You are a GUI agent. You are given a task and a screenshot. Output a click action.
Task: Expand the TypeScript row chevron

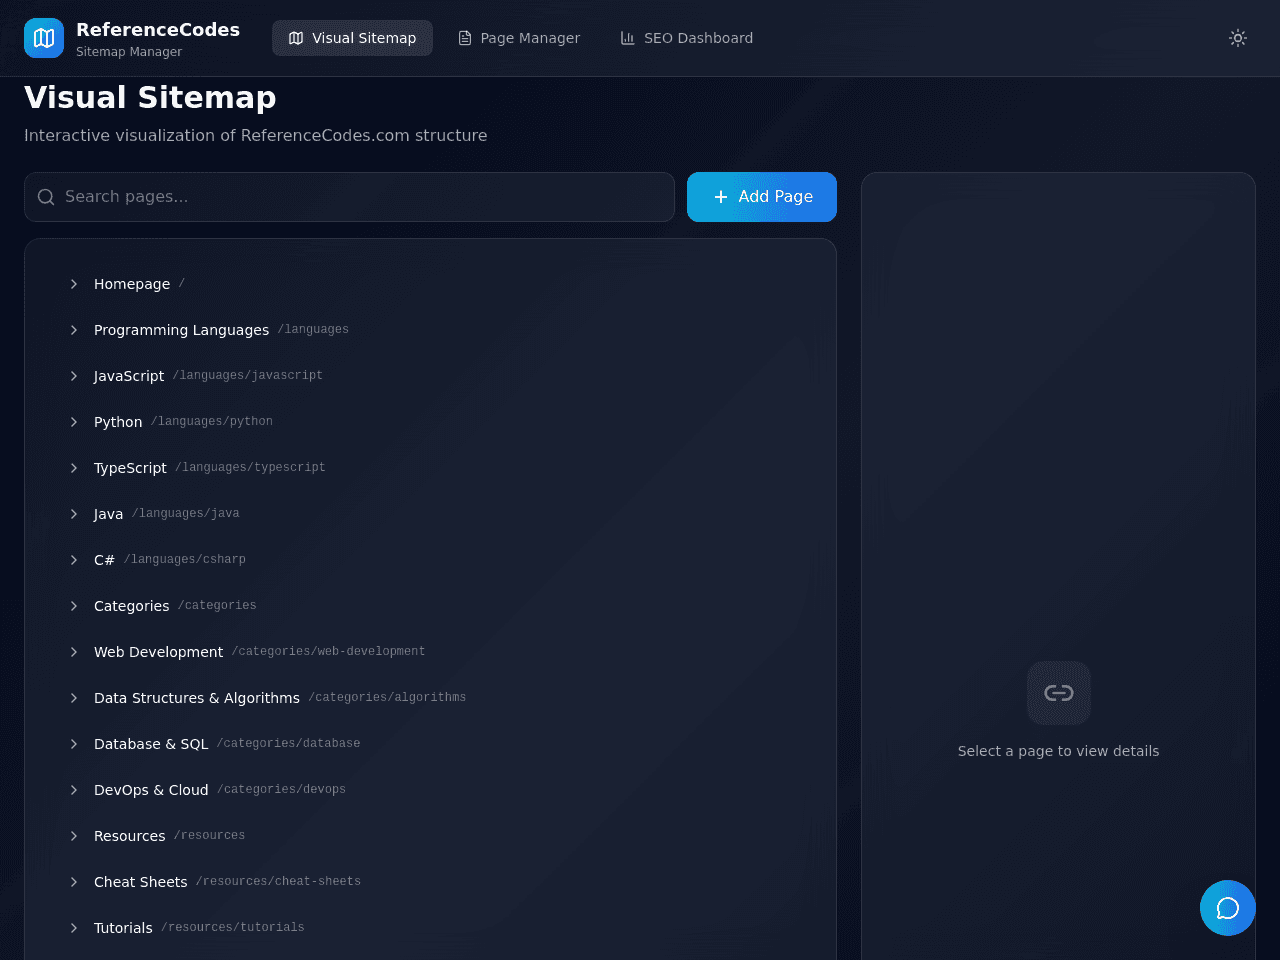click(x=74, y=468)
